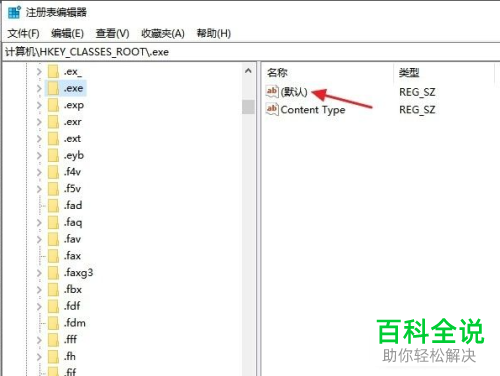Viewport: 500px width, 376px height.
Task: Expand the .ext key
Action: [39, 139]
